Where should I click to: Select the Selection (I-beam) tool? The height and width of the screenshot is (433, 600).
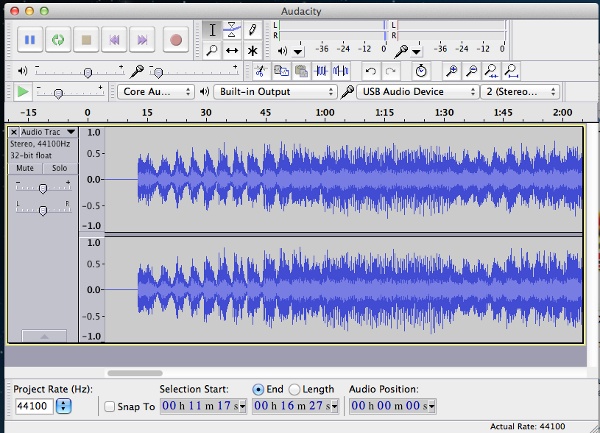click(x=212, y=30)
